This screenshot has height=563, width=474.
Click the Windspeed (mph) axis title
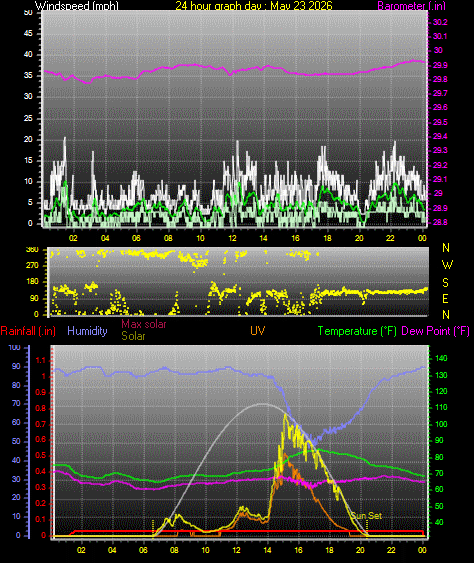pos(76,5)
